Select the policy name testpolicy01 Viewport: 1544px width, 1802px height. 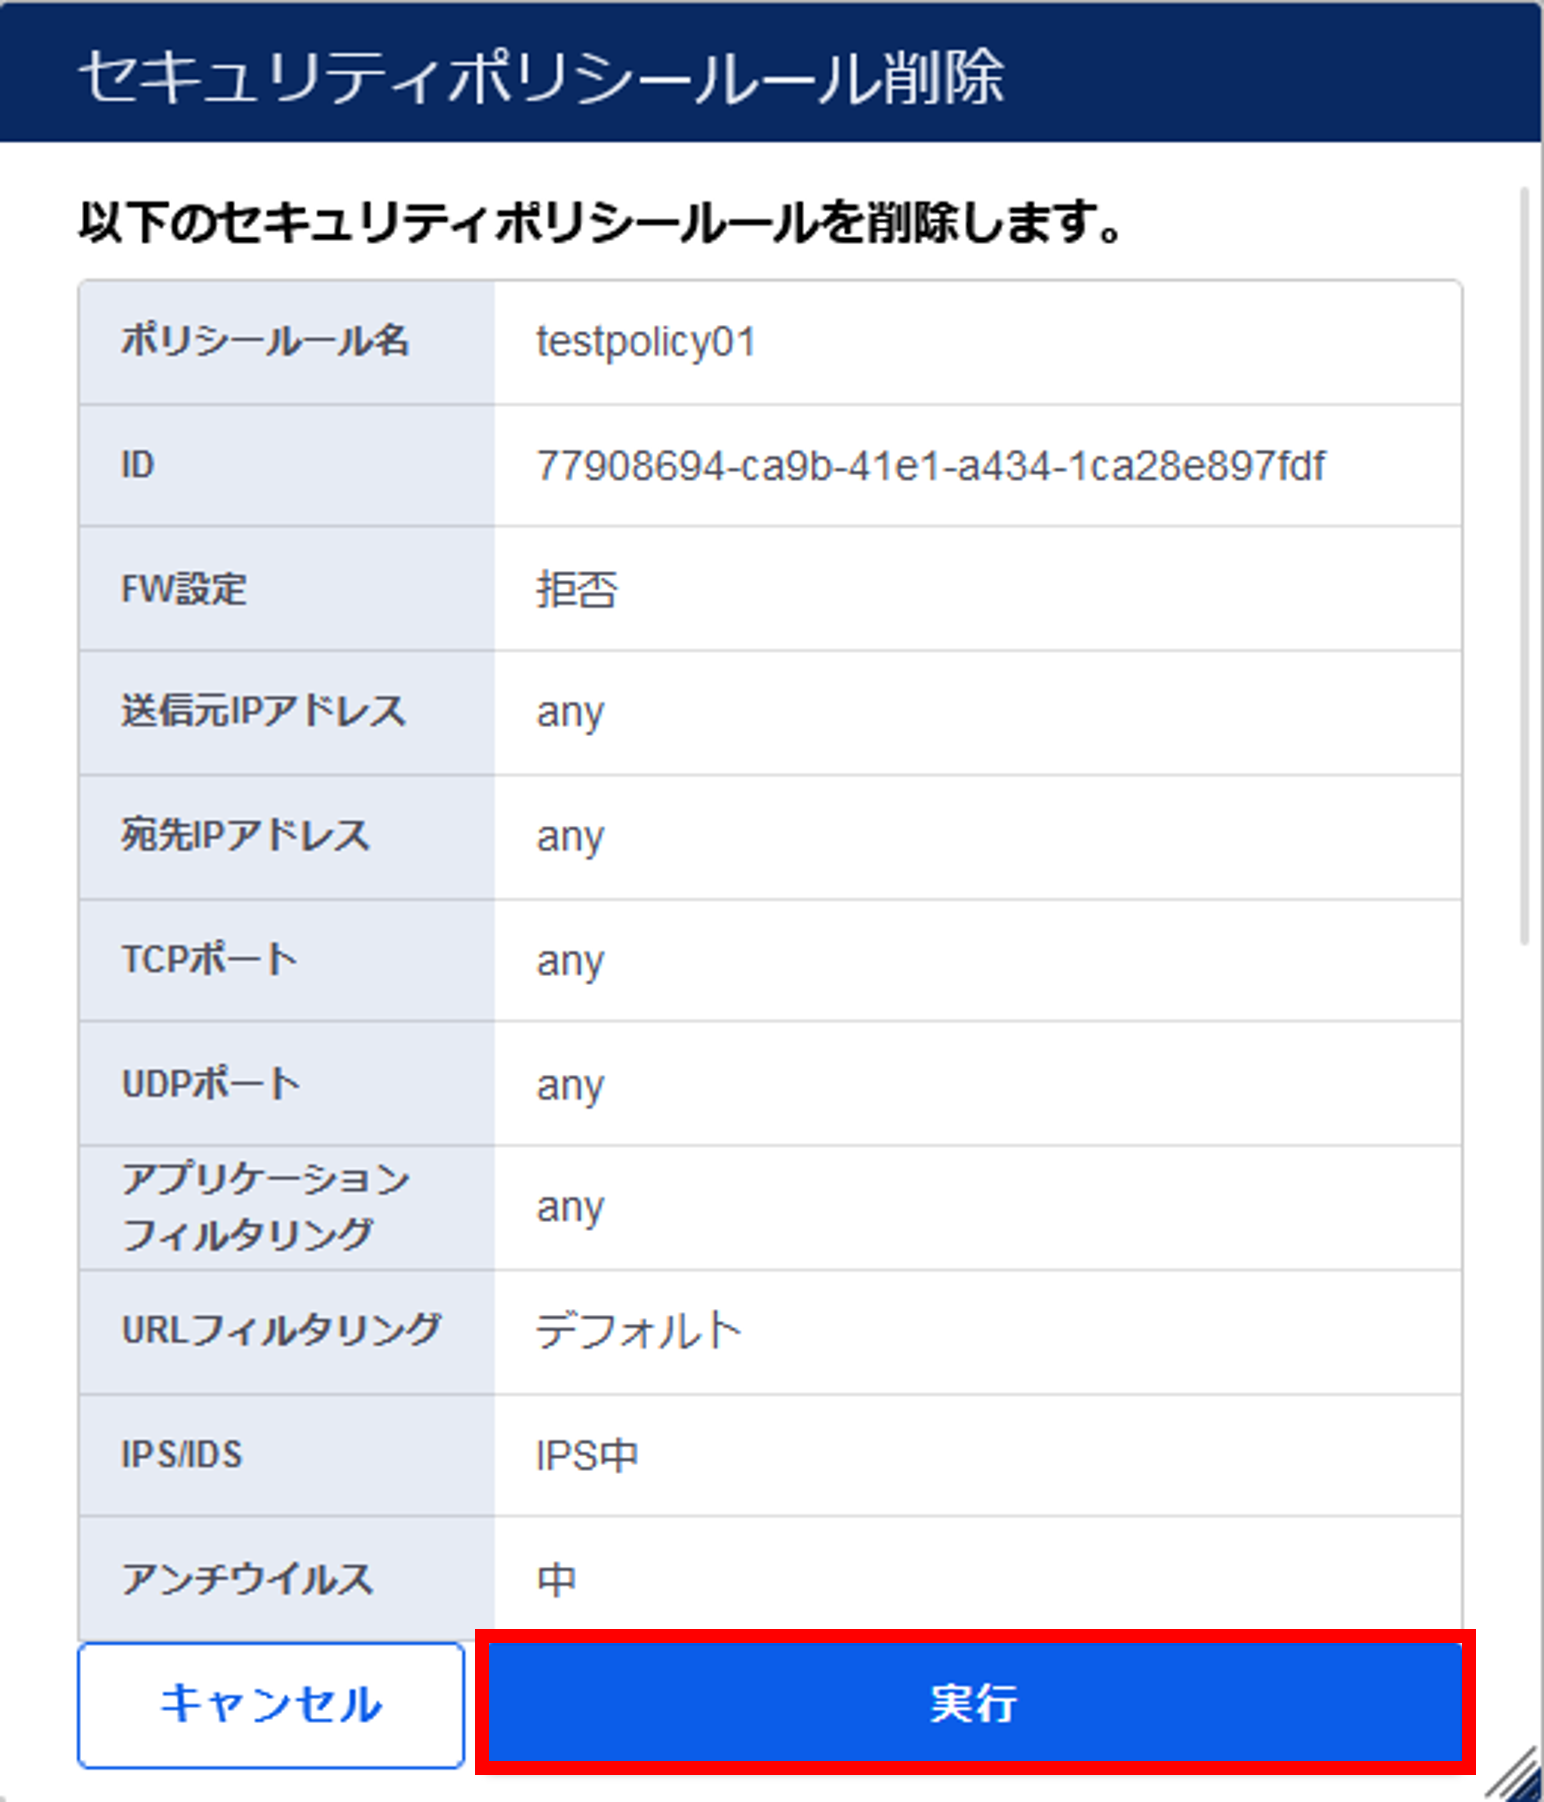tap(646, 342)
